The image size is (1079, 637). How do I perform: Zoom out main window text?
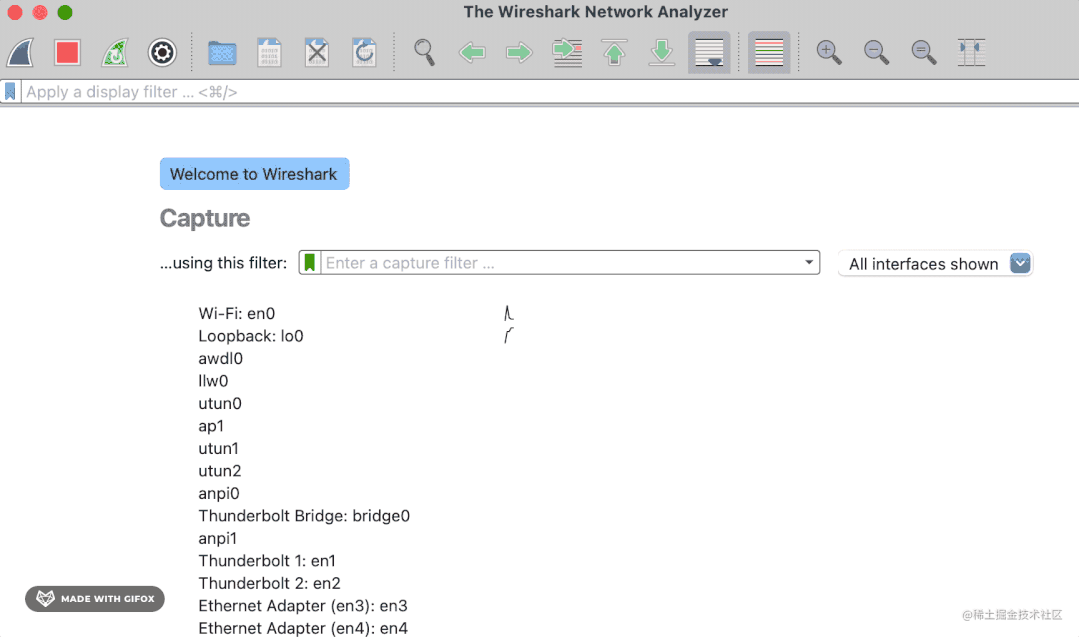point(877,52)
